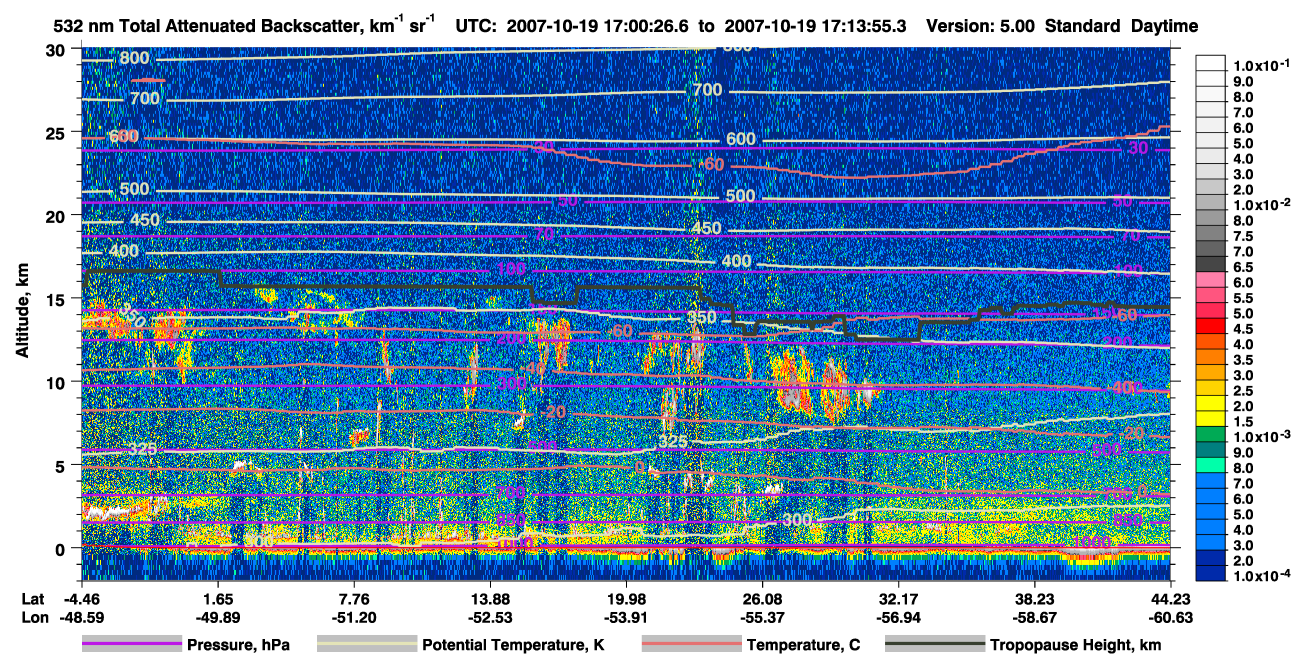Click the latitude value 38.23
Screen dimensions: 1300x667
(x=1034, y=598)
